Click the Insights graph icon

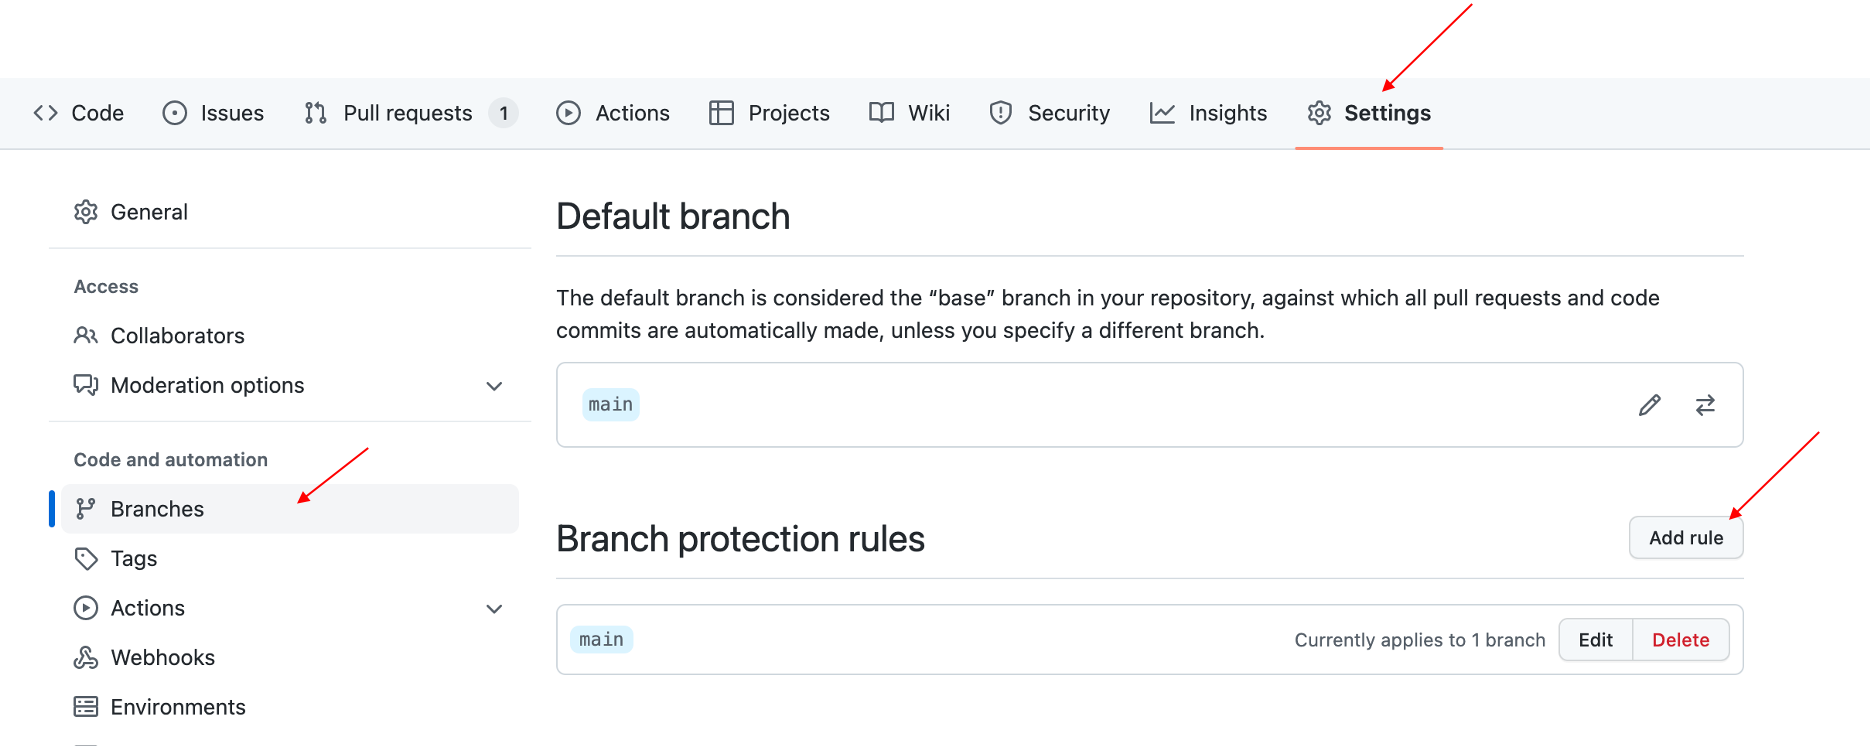(x=1162, y=113)
